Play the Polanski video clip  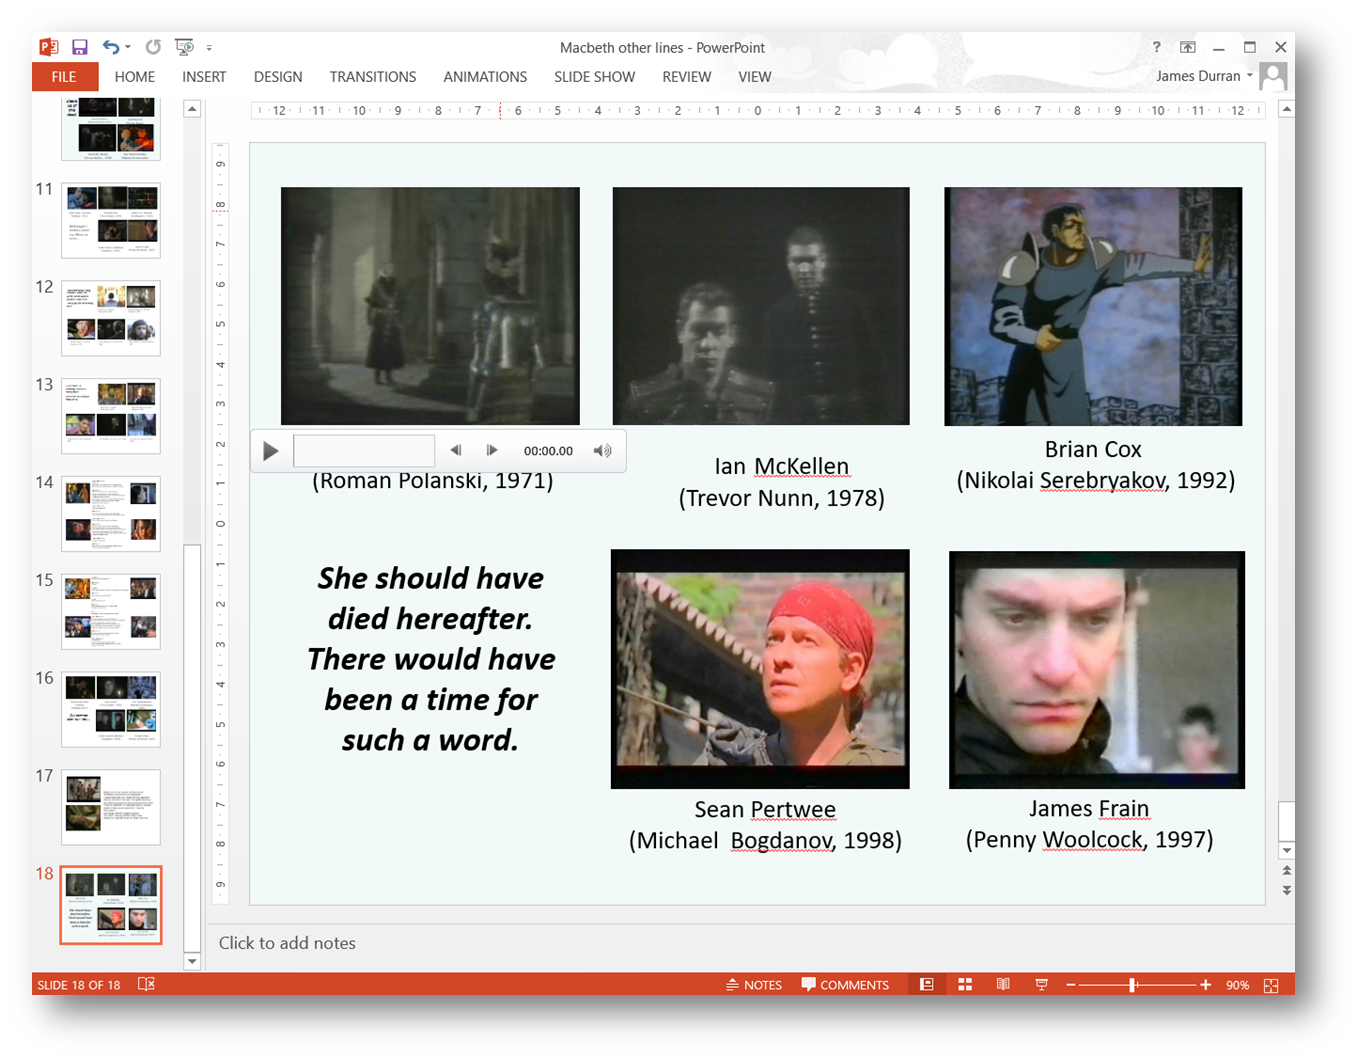click(271, 451)
